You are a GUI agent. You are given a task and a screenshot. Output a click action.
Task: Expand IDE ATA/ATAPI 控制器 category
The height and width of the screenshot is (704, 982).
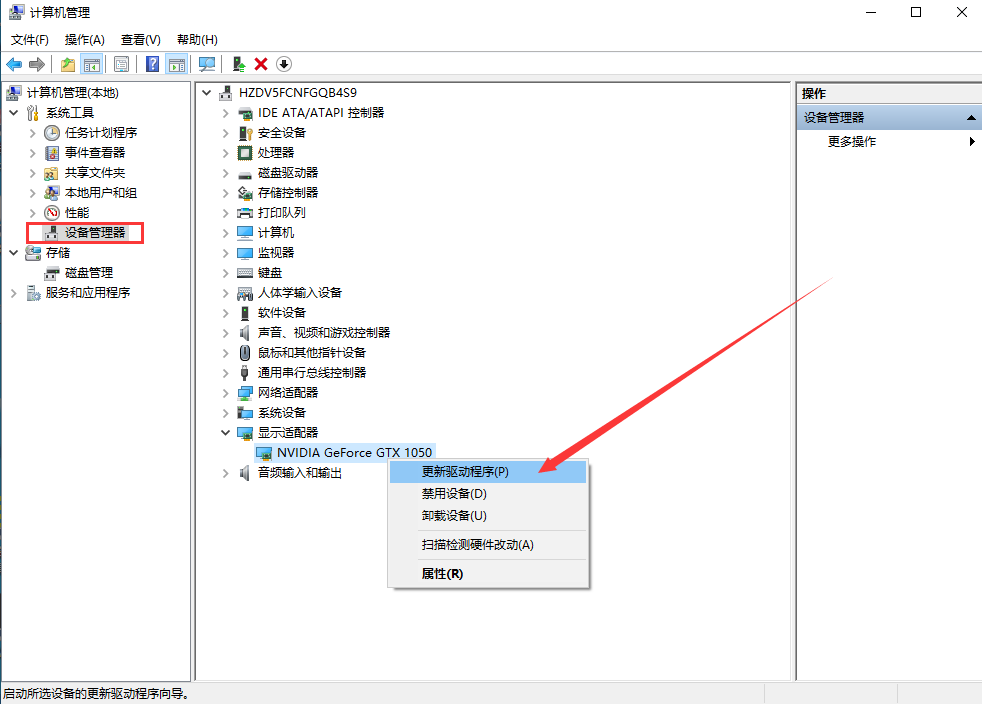225,113
